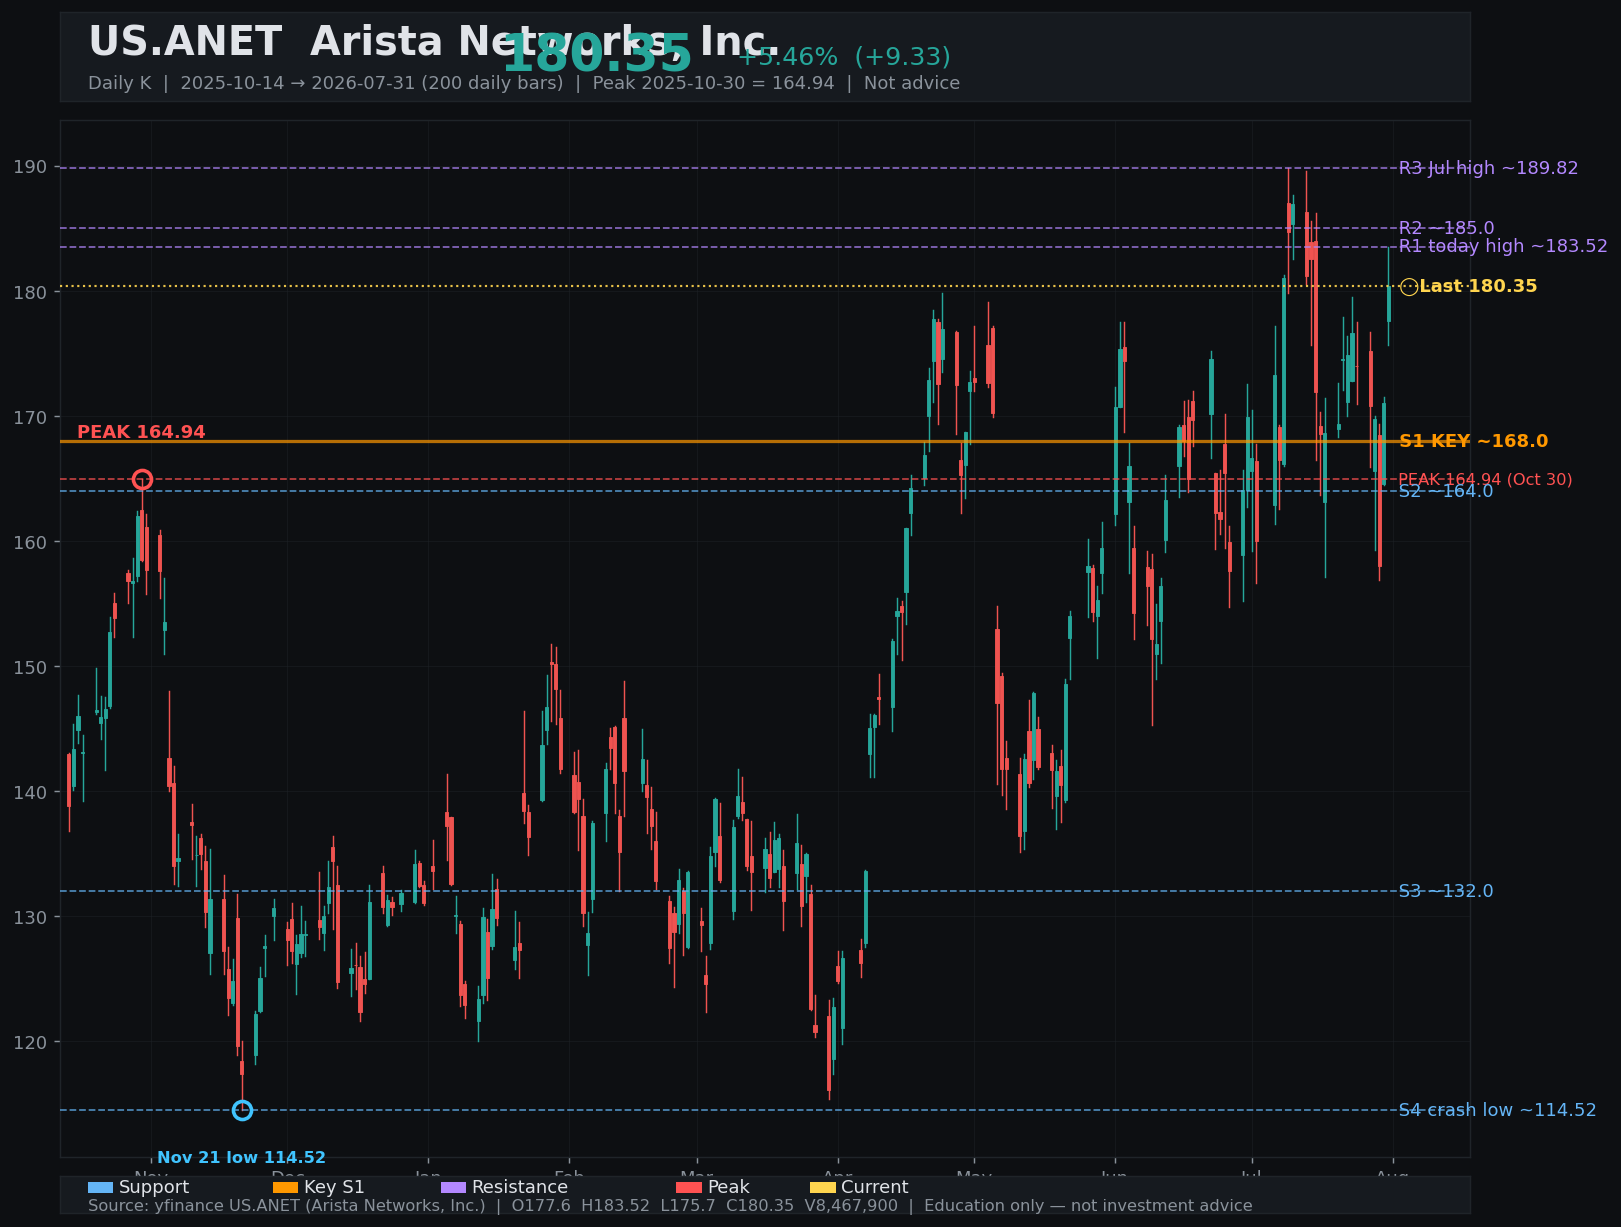
Task: Click the blue Support legend swatch
Action: click(x=100, y=1187)
